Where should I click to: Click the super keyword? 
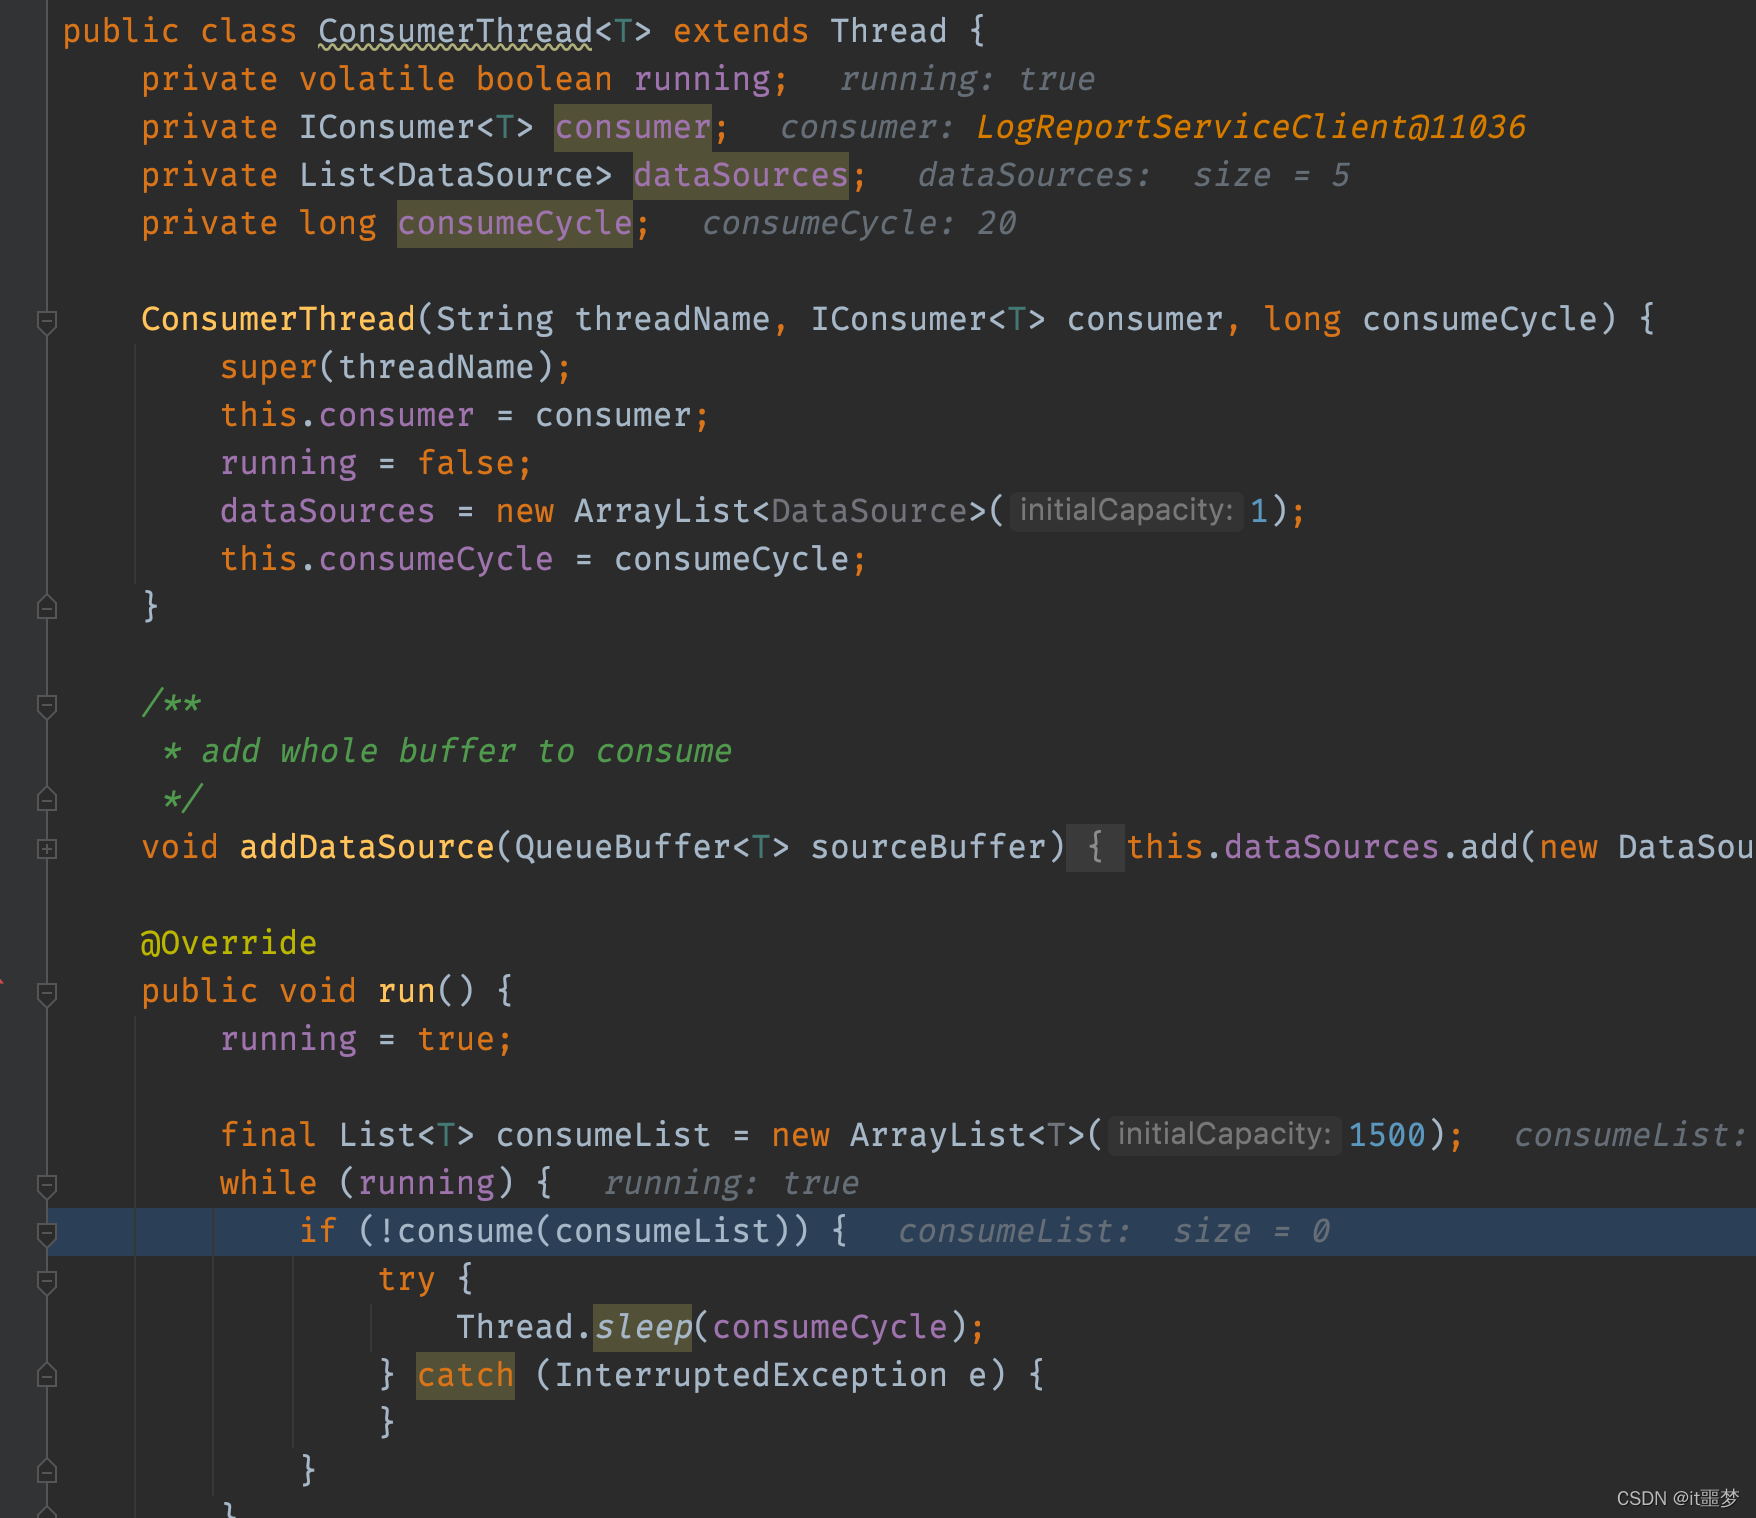pyautogui.click(x=268, y=367)
